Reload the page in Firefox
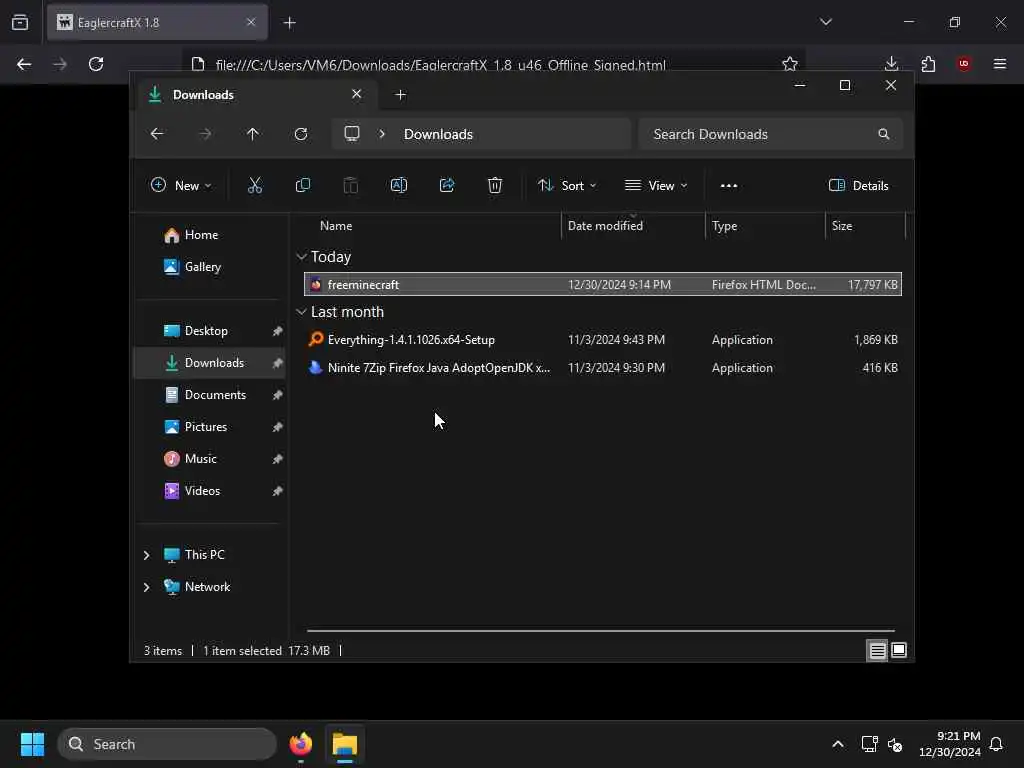The width and height of the screenshot is (1024, 768). click(x=96, y=64)
